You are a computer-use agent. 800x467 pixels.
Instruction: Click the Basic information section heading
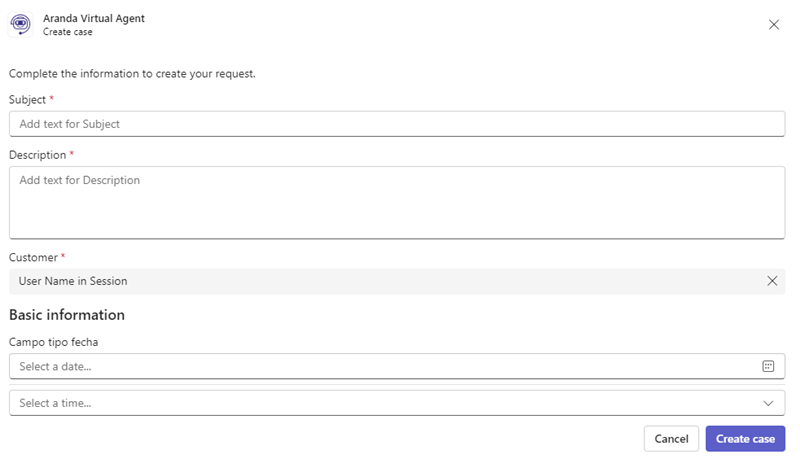(x=67, y=315)
